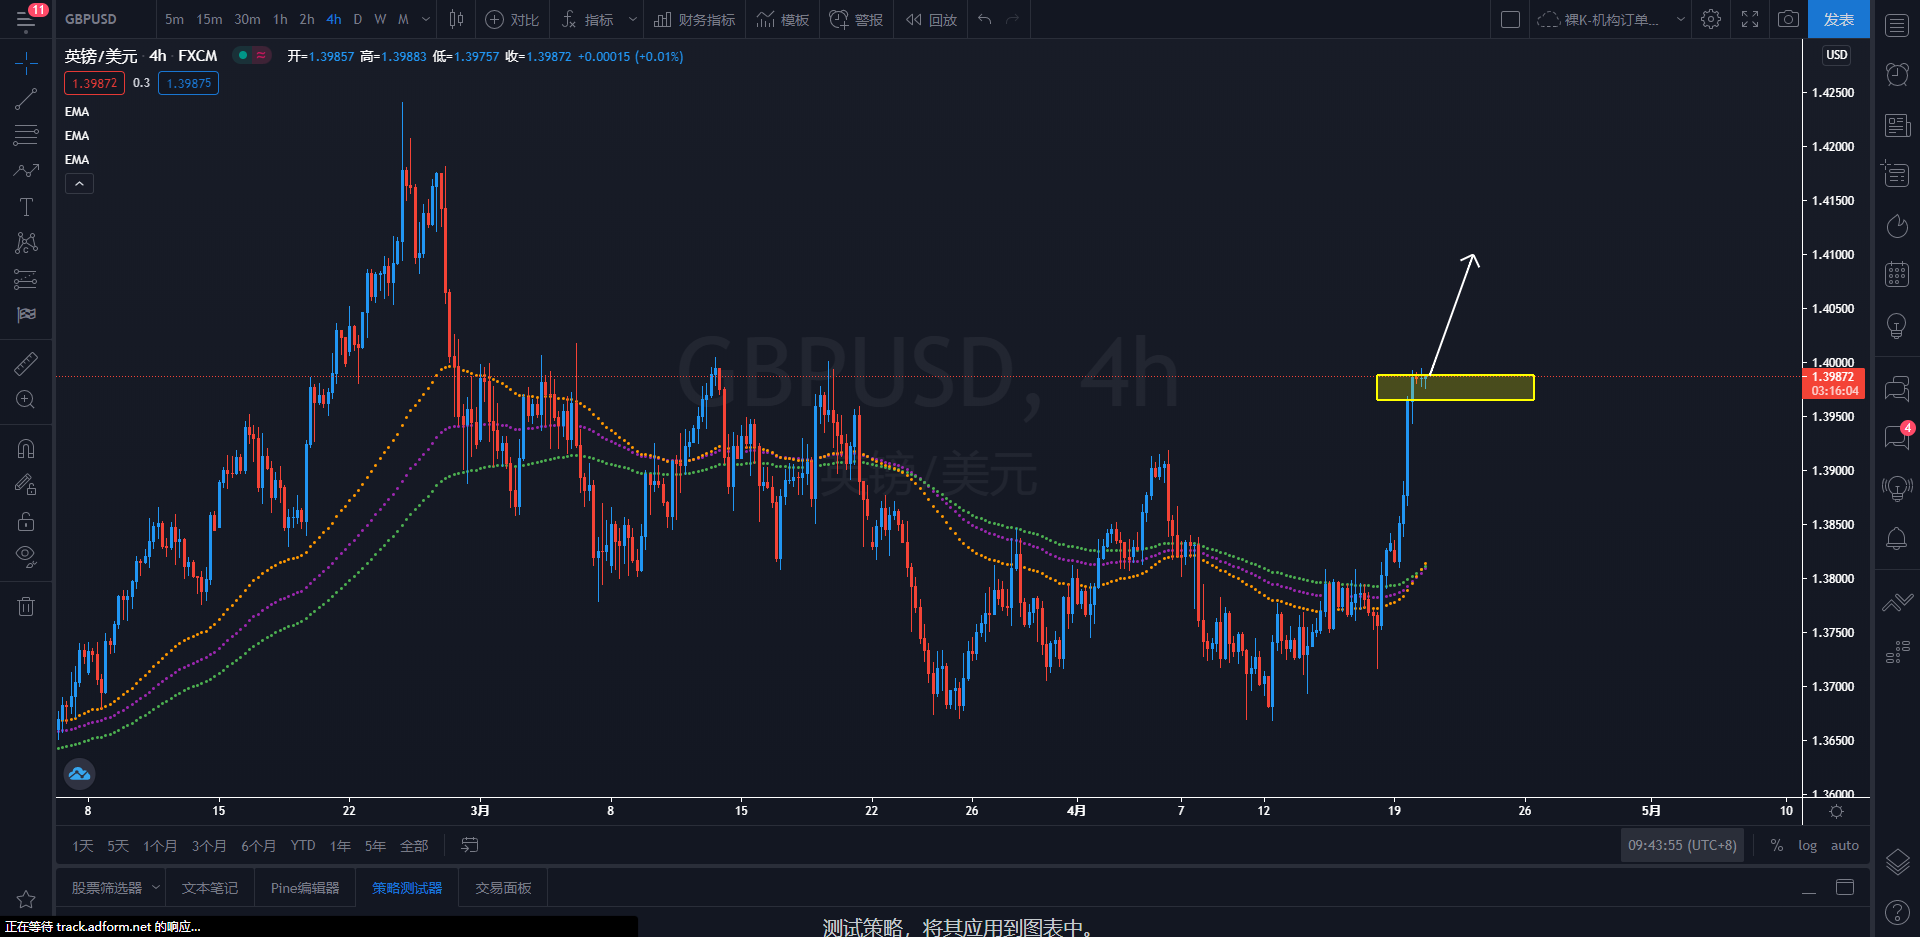The width and height of the screenshot is (1920, 937).
Task: Switch to the Pine编辑器 tab
Action: [x=305, y=888]
